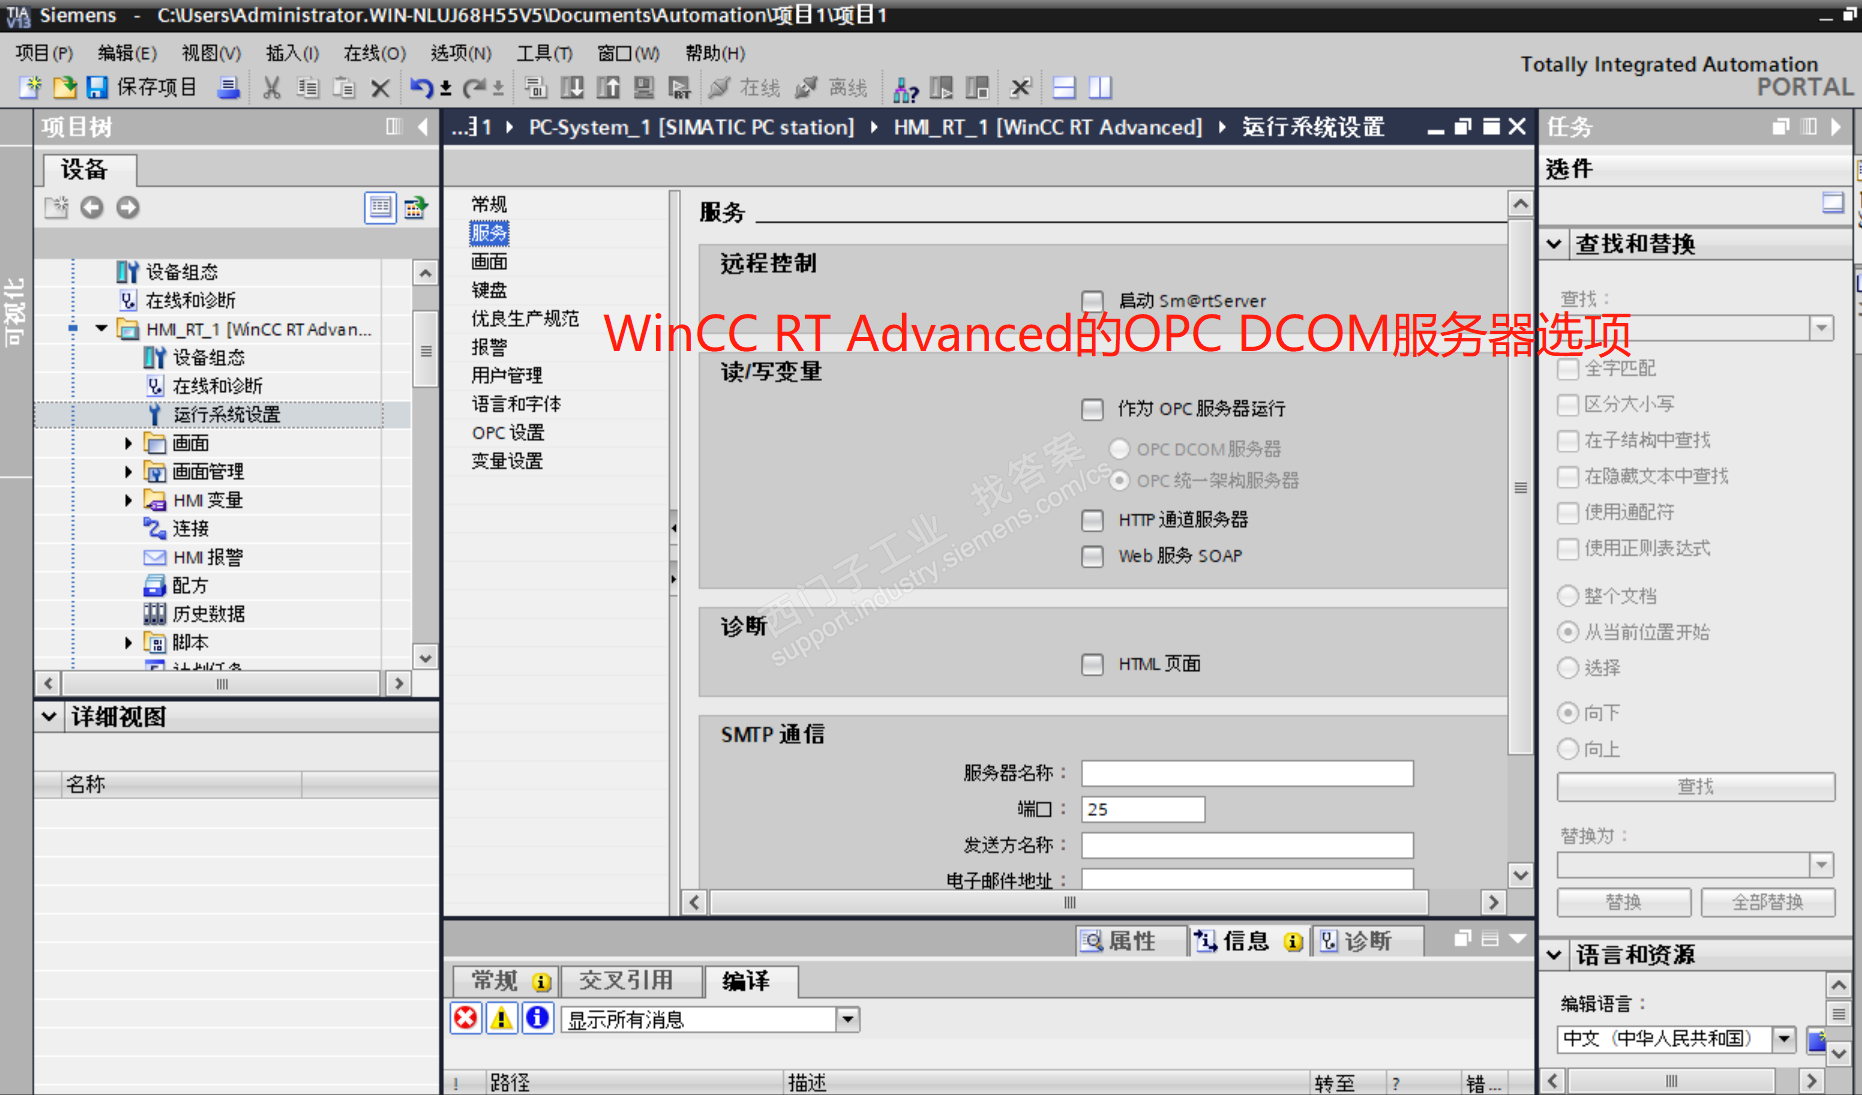
Task: Filter compile messages by warnings icon
Action: 502,1018
